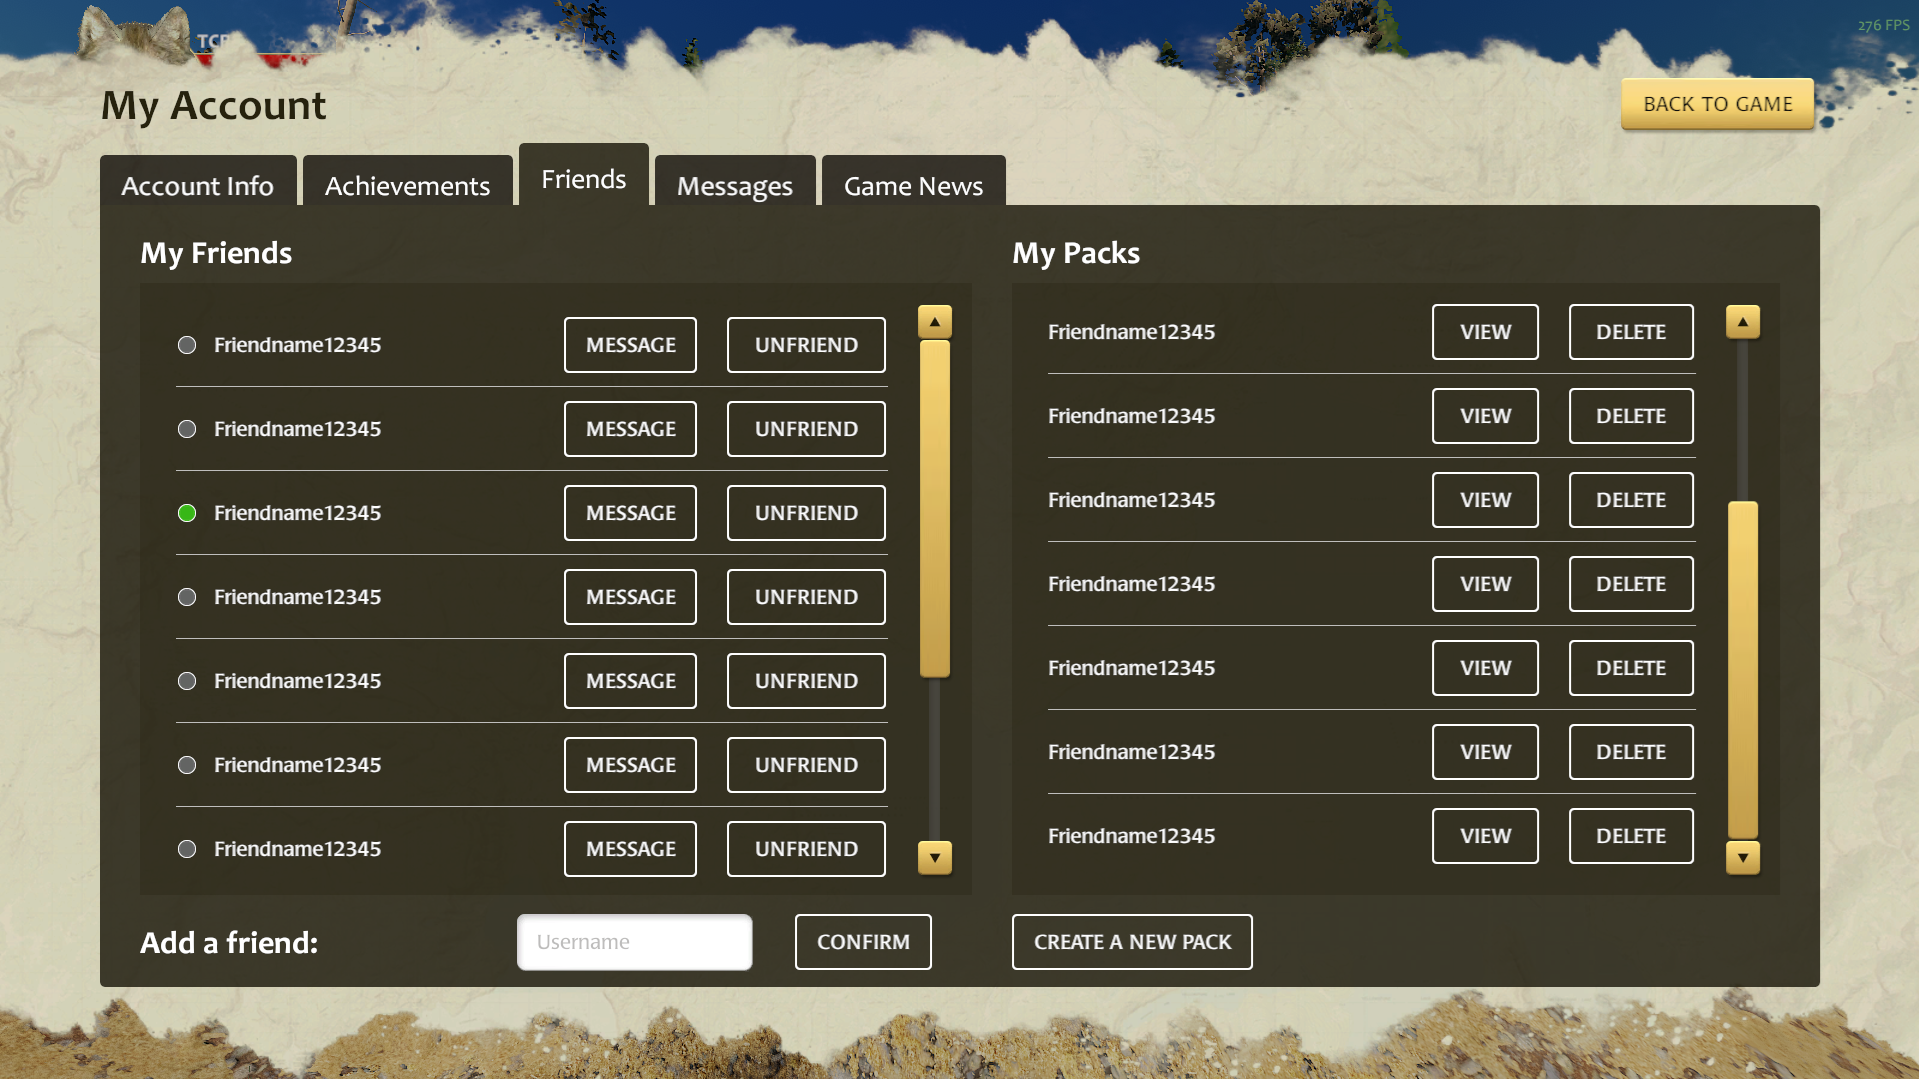Click DELETE in the last pack row
1919x1079 pixels.
point(1631,836)
